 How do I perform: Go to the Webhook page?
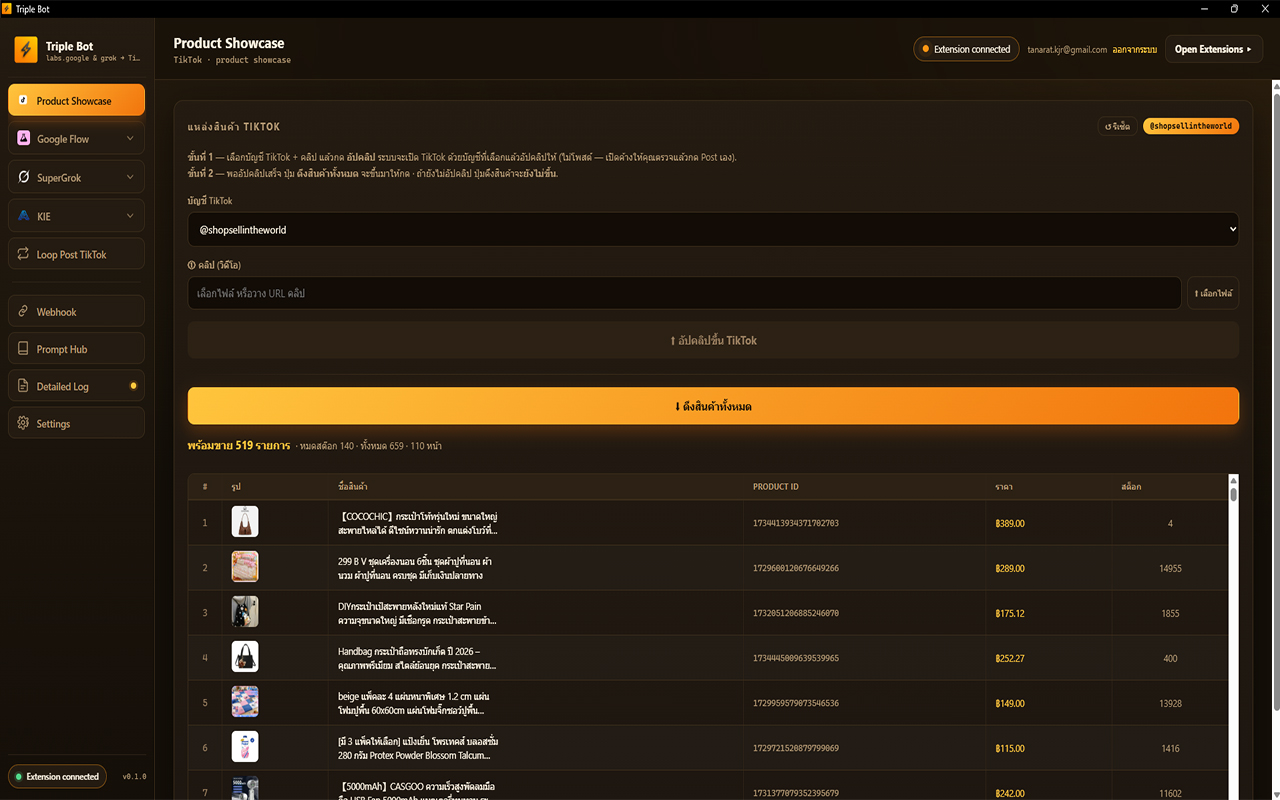point(76,312)
